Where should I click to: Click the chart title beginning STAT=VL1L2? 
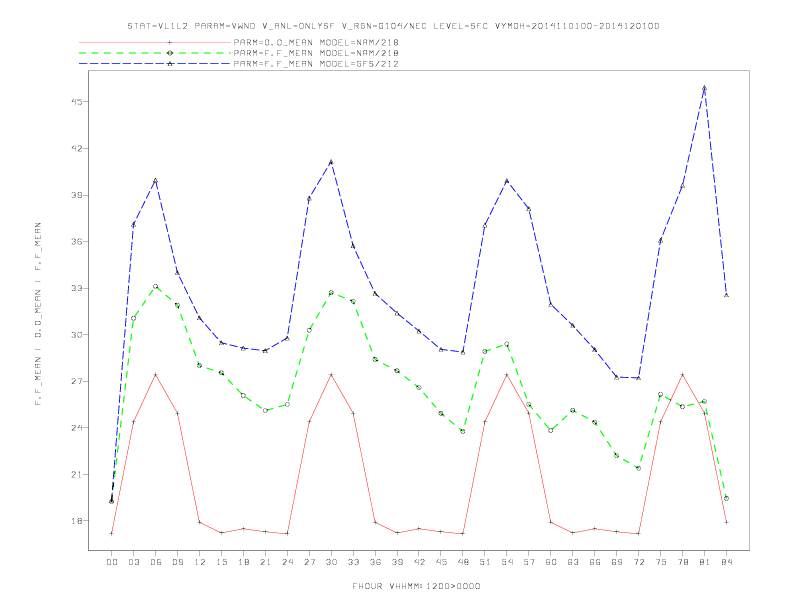393,26
